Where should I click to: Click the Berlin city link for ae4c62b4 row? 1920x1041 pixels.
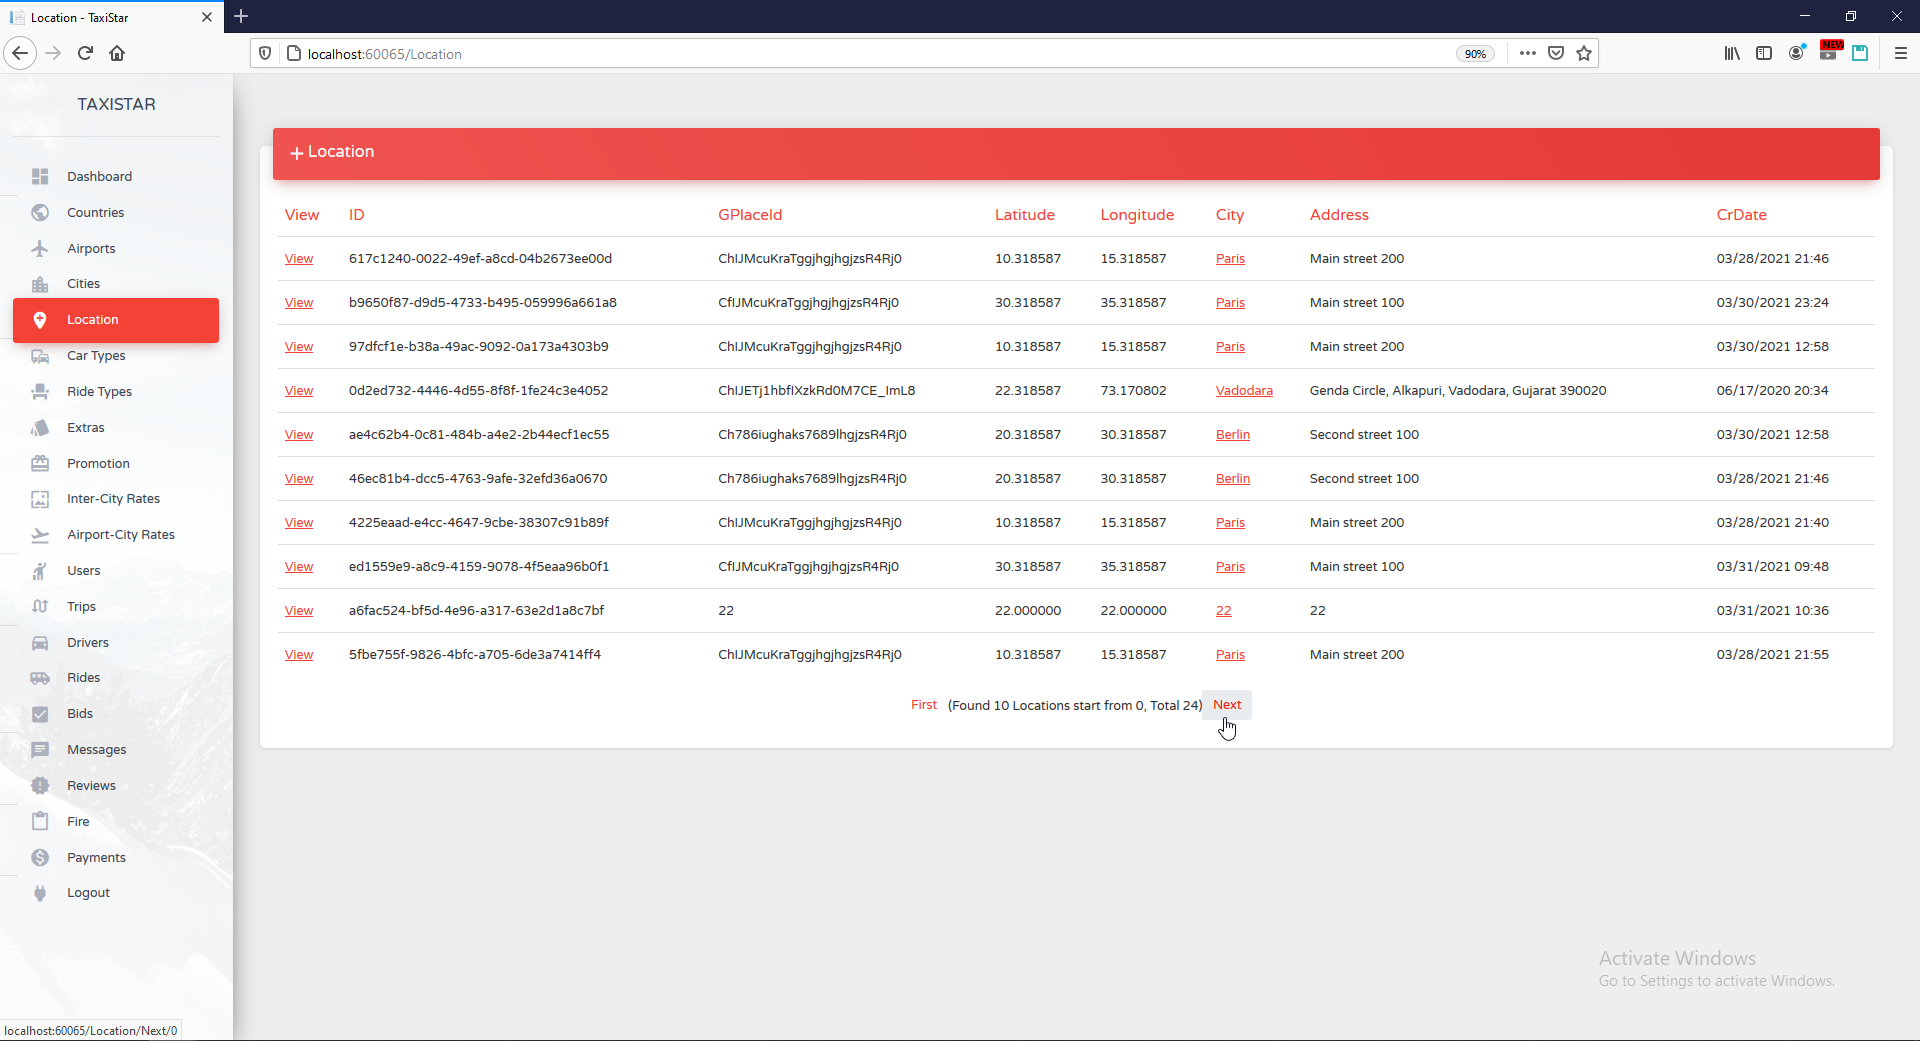point(1233,435)
